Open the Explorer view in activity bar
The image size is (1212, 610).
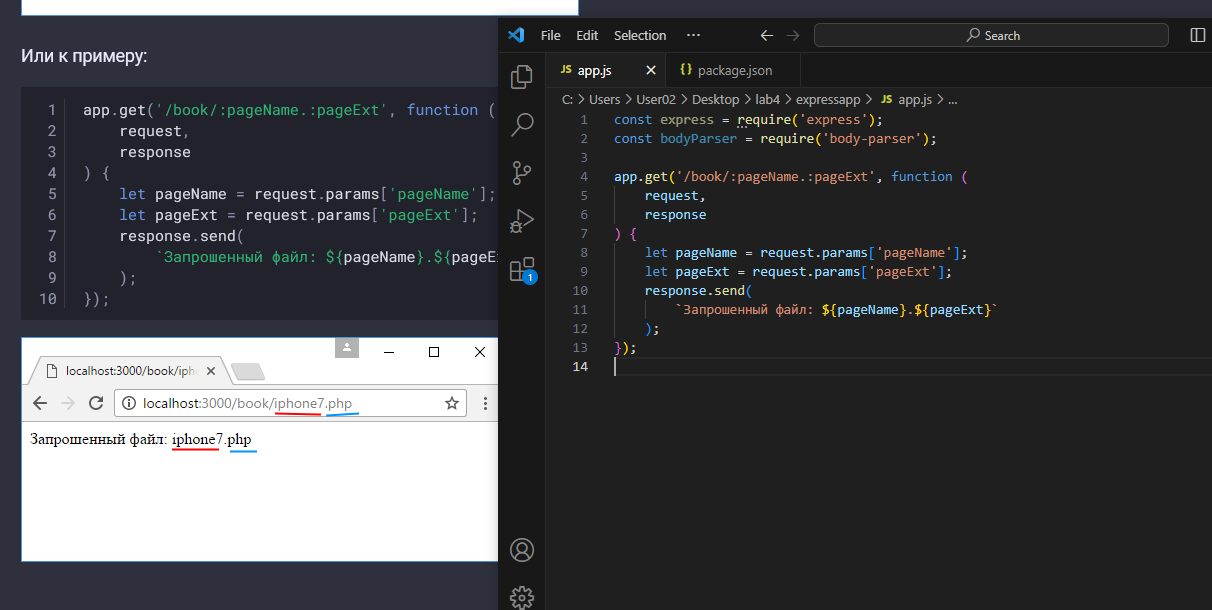522,77
